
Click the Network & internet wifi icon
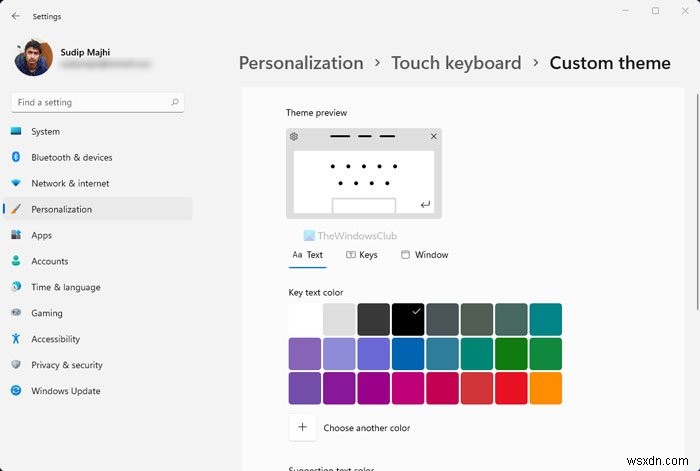(x=16, y=183)
